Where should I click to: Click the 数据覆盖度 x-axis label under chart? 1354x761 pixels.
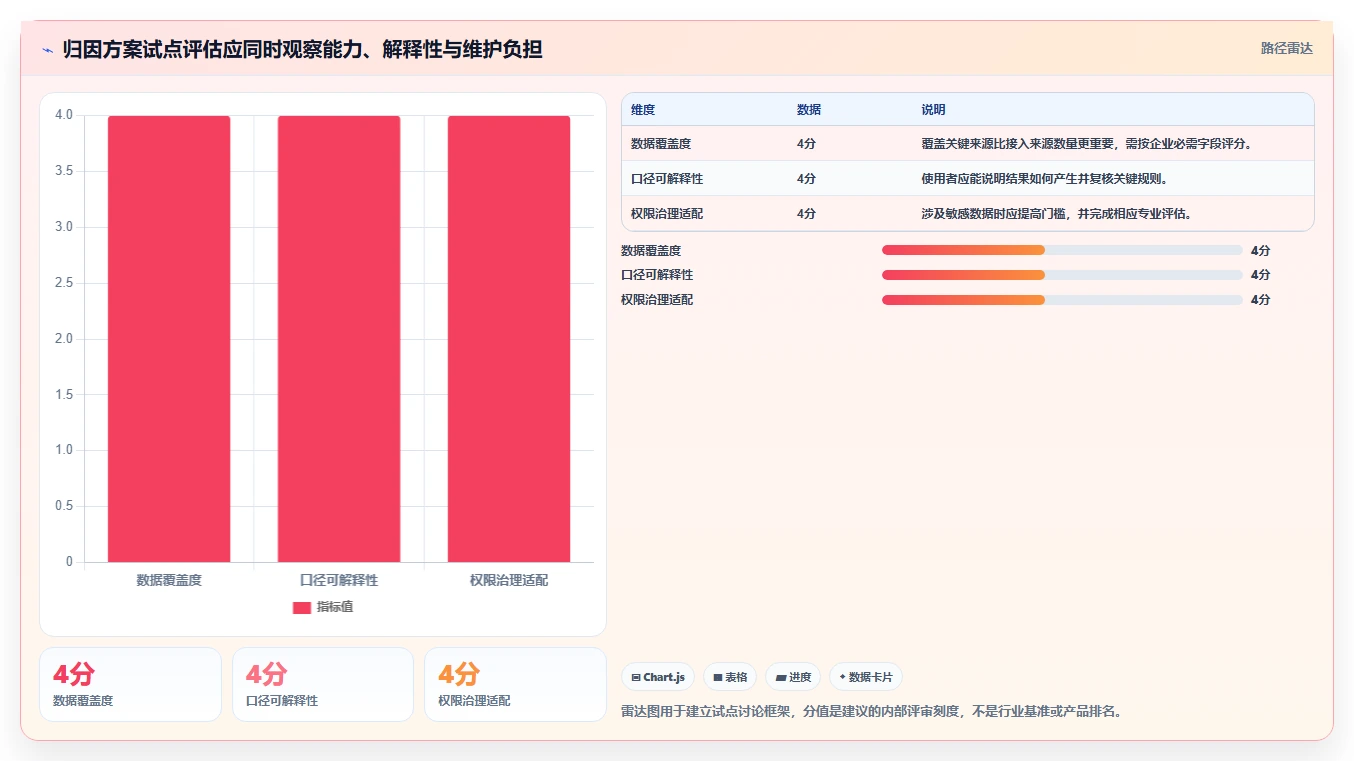pos(169,580)
